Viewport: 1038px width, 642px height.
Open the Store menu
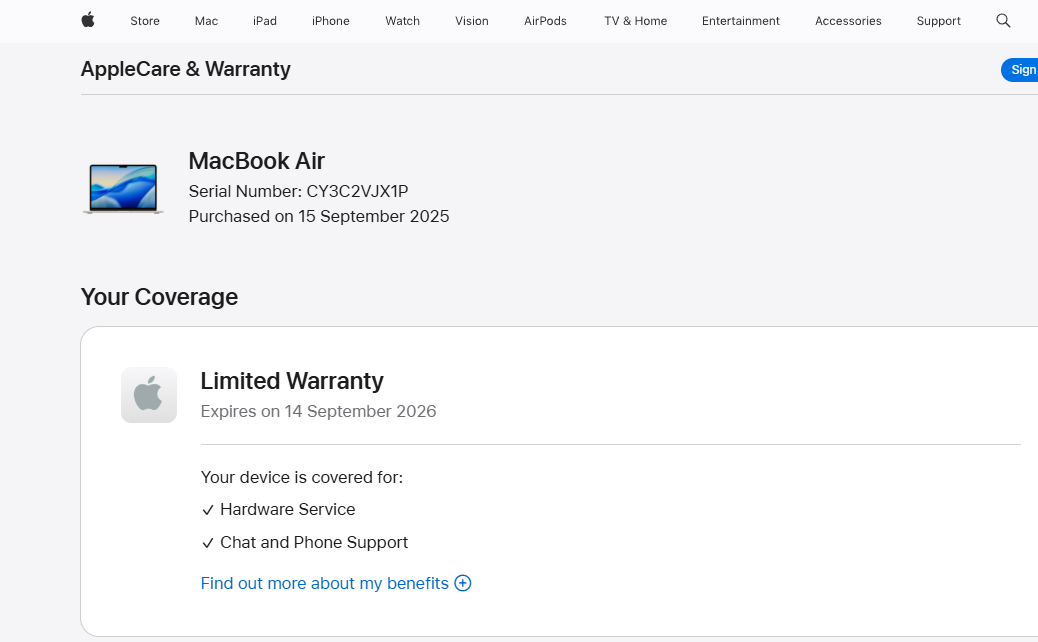(x=145, y=21)
